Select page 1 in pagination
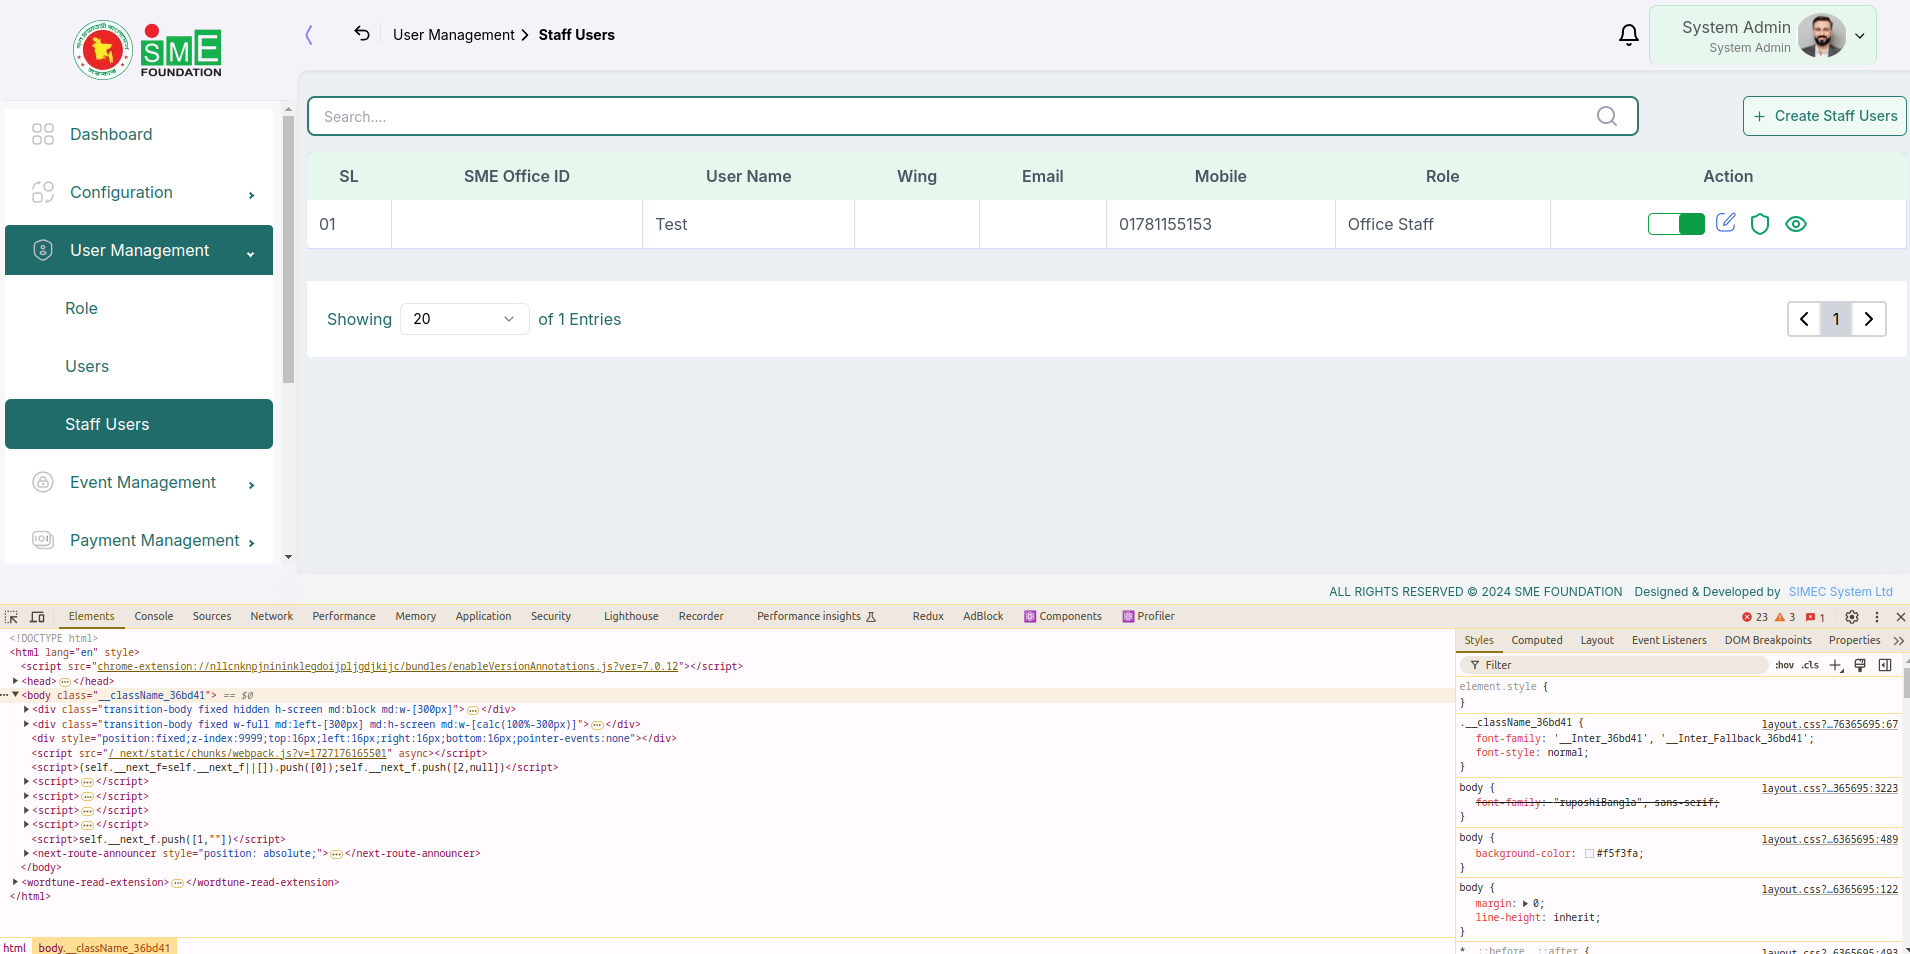Image resolution: width=1910 pixels, height=954 pixels. click(1836, 319)
